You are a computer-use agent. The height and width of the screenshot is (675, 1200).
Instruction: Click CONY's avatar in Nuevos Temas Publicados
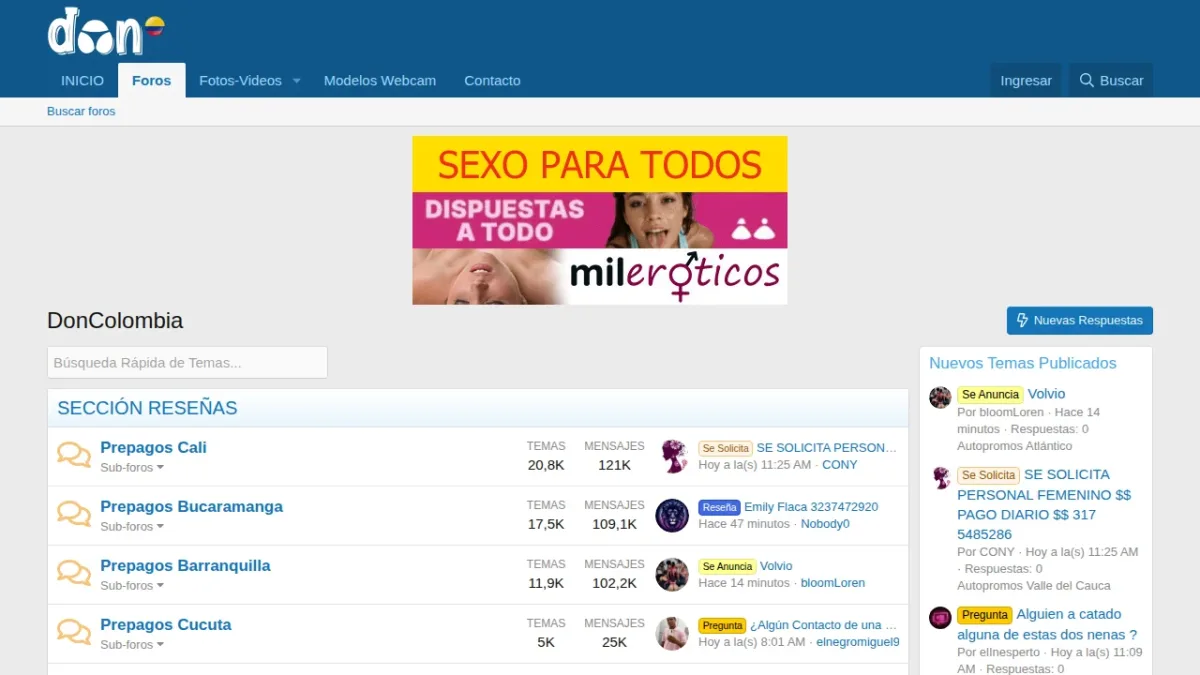(x=940, y=477)
